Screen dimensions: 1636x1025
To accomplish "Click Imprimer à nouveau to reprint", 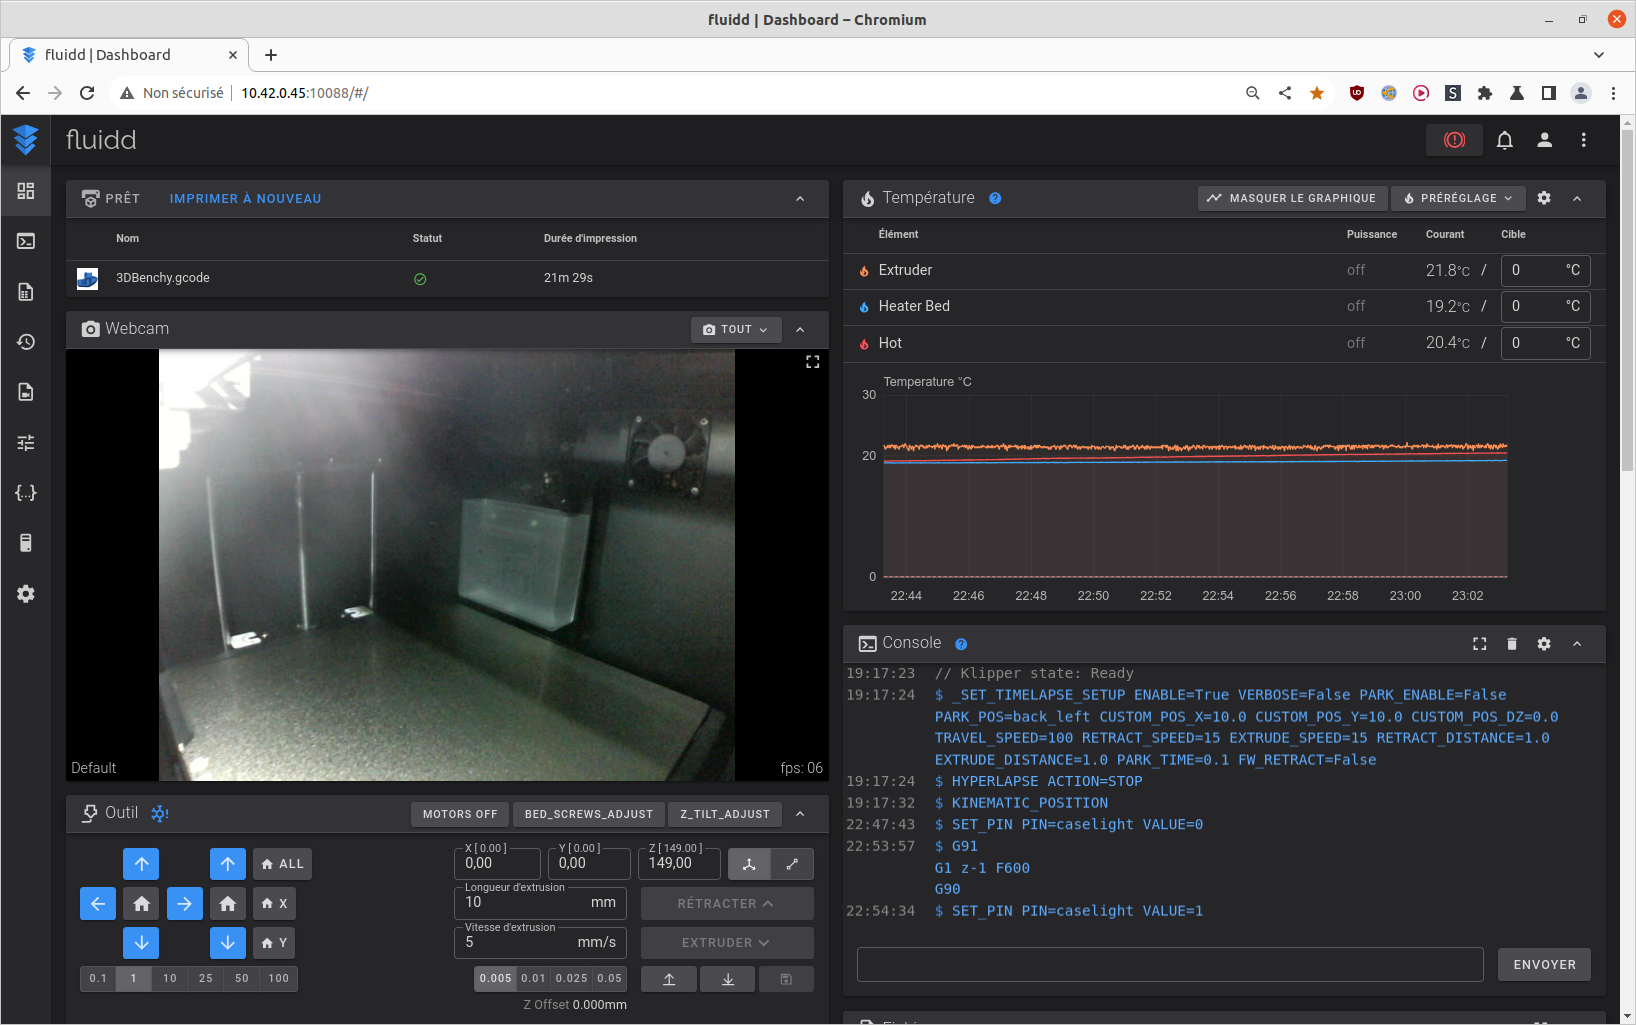I will [245, 199].
